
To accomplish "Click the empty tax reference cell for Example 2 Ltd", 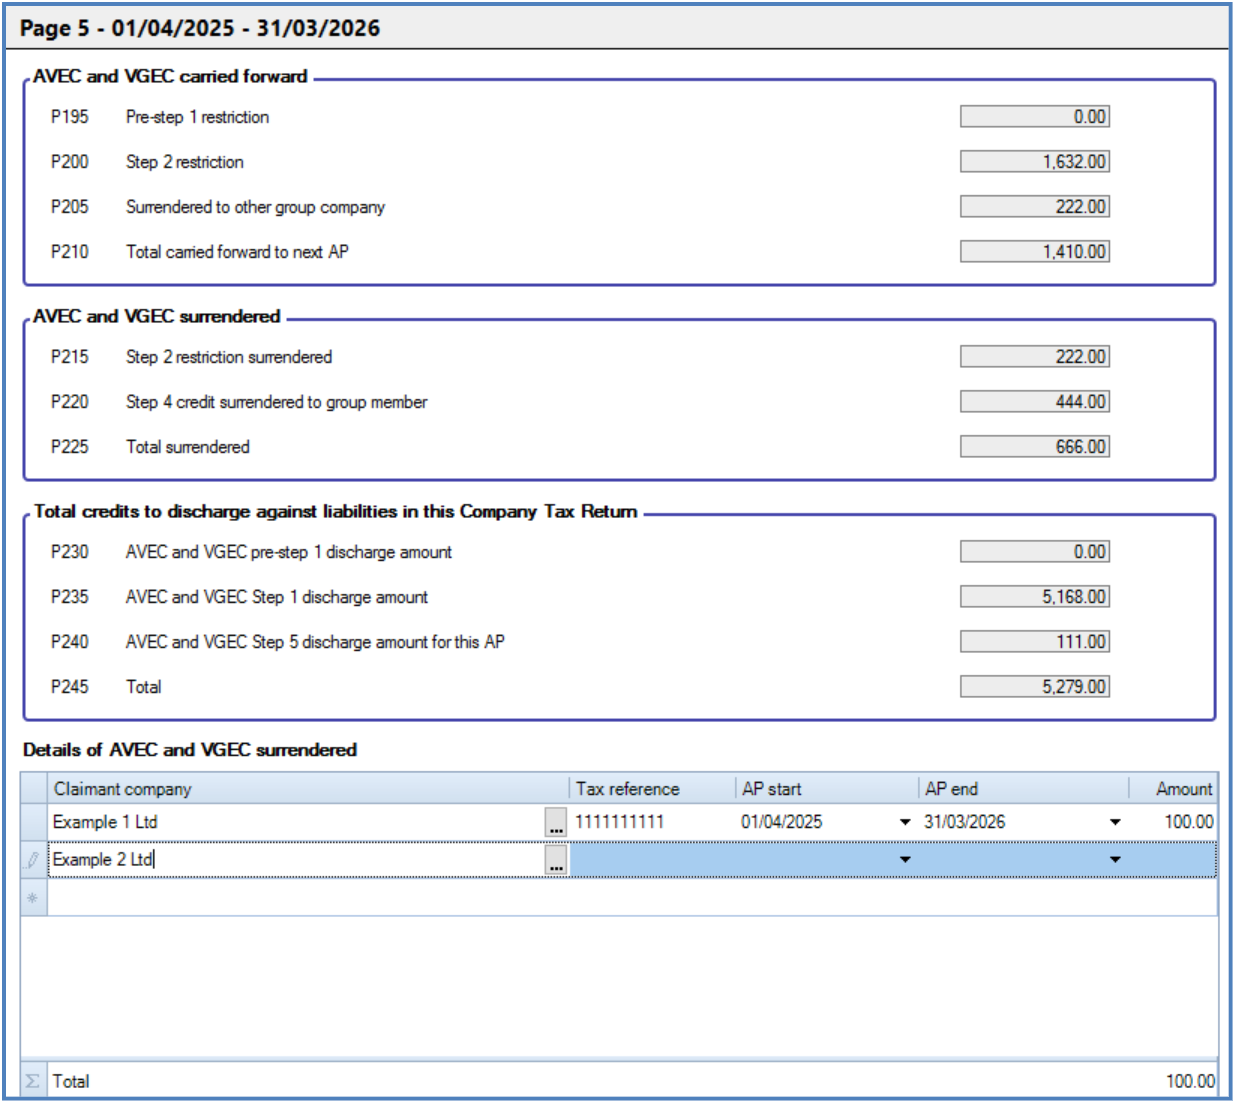I will pos(652,859).
